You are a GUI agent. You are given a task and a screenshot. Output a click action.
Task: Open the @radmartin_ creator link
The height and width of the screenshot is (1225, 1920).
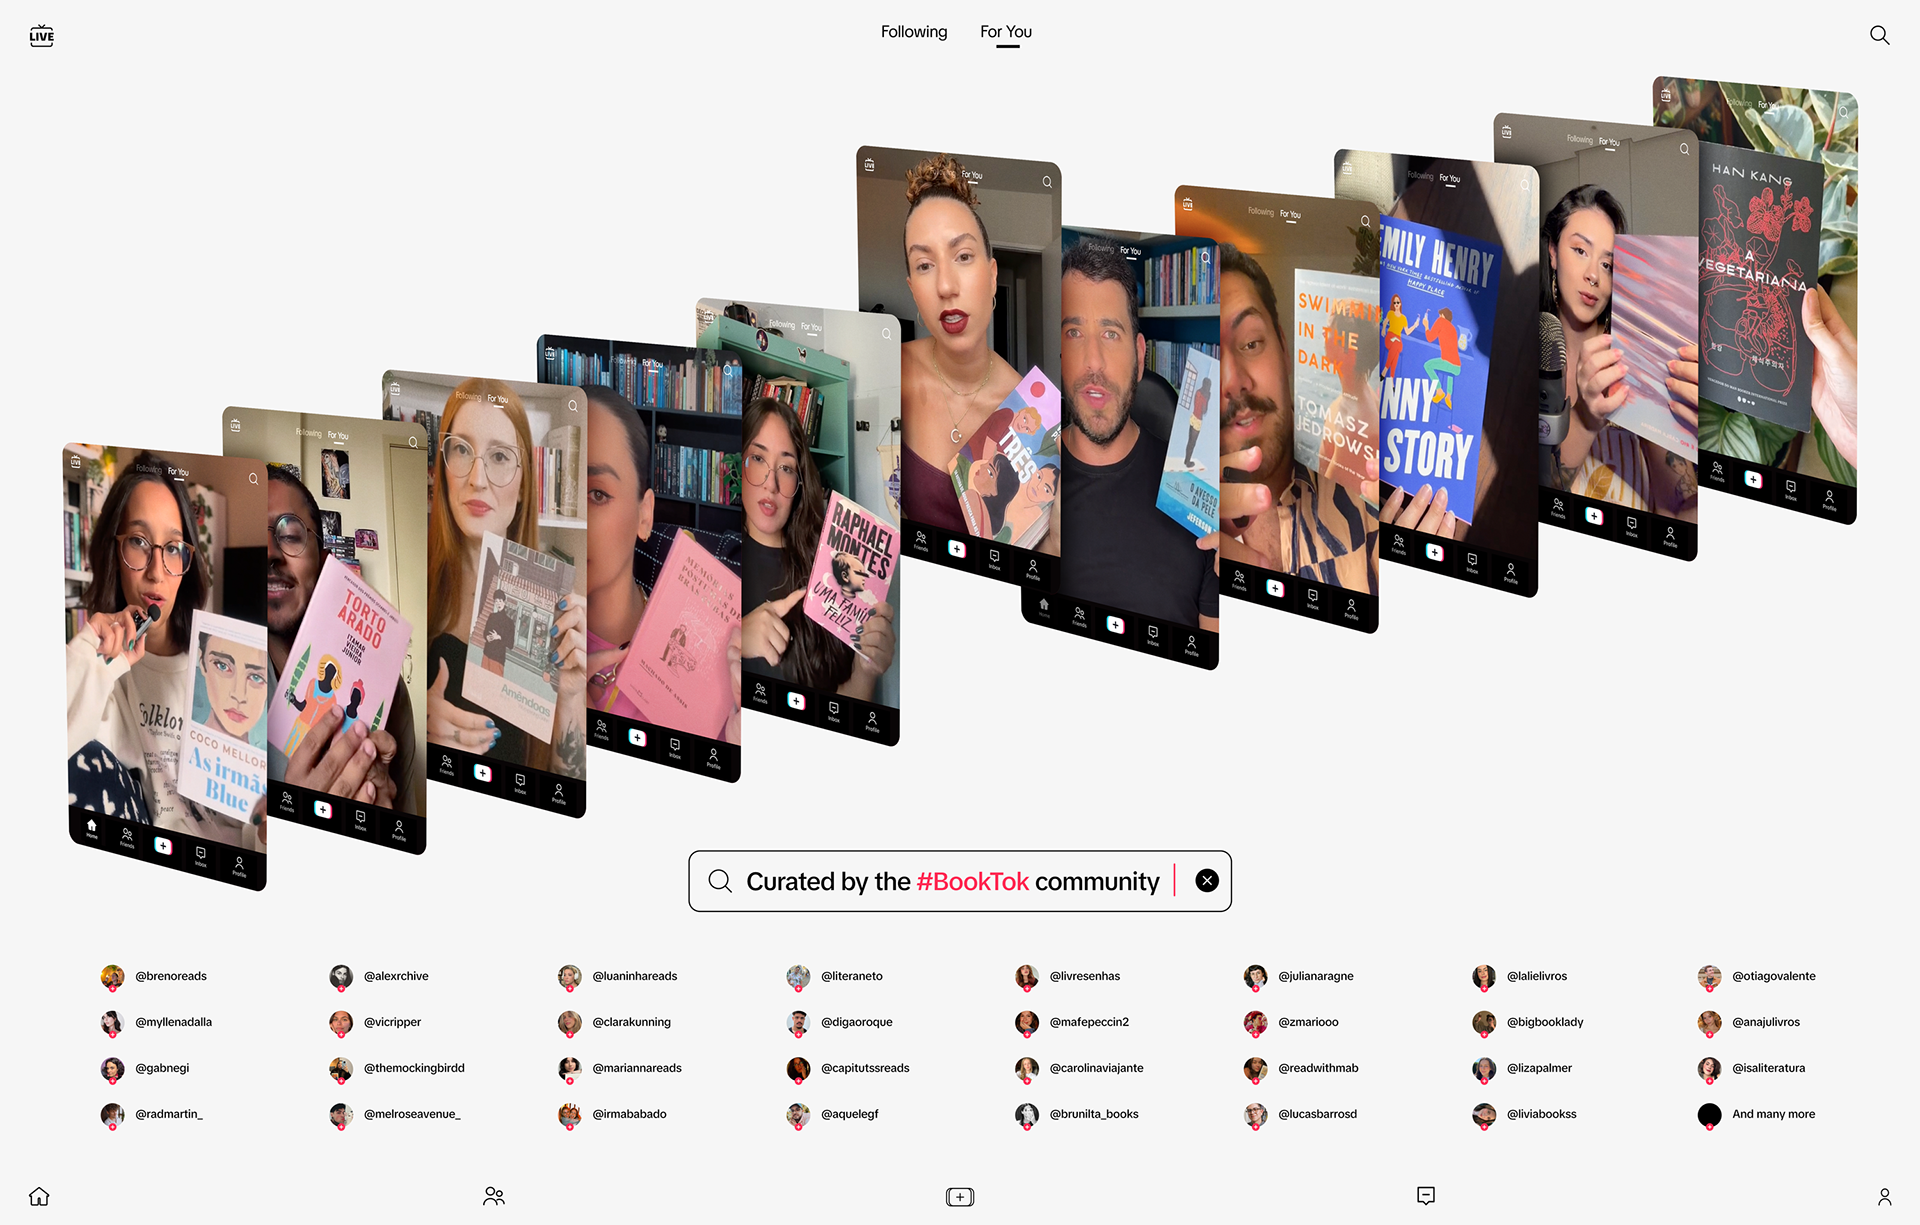(x=169, y=1114)
